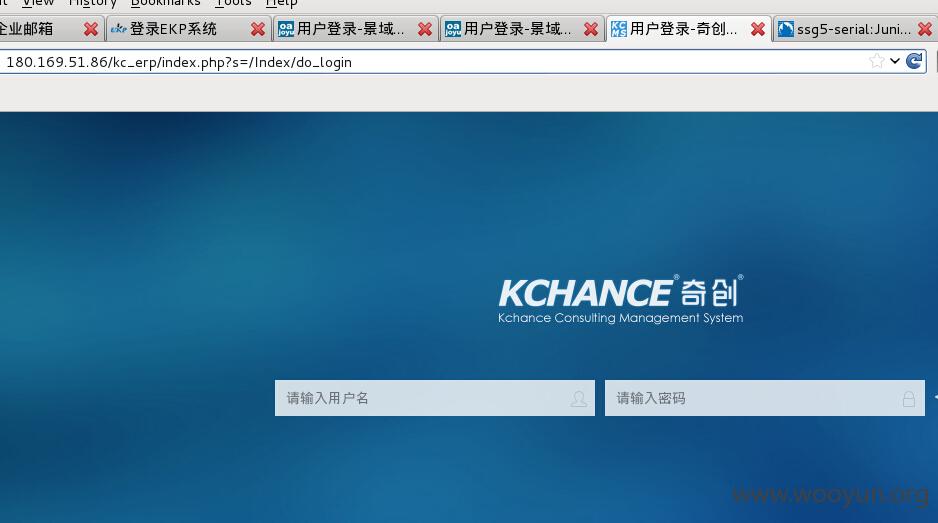Viewport: 938px width, 523px height.
Task: Close the ssg5-serial:Juni tab
Action: [925, 29]
